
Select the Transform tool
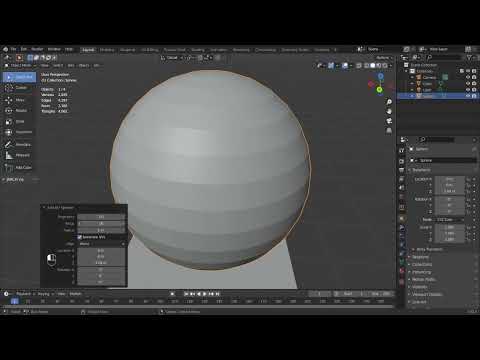click(19, 132)
